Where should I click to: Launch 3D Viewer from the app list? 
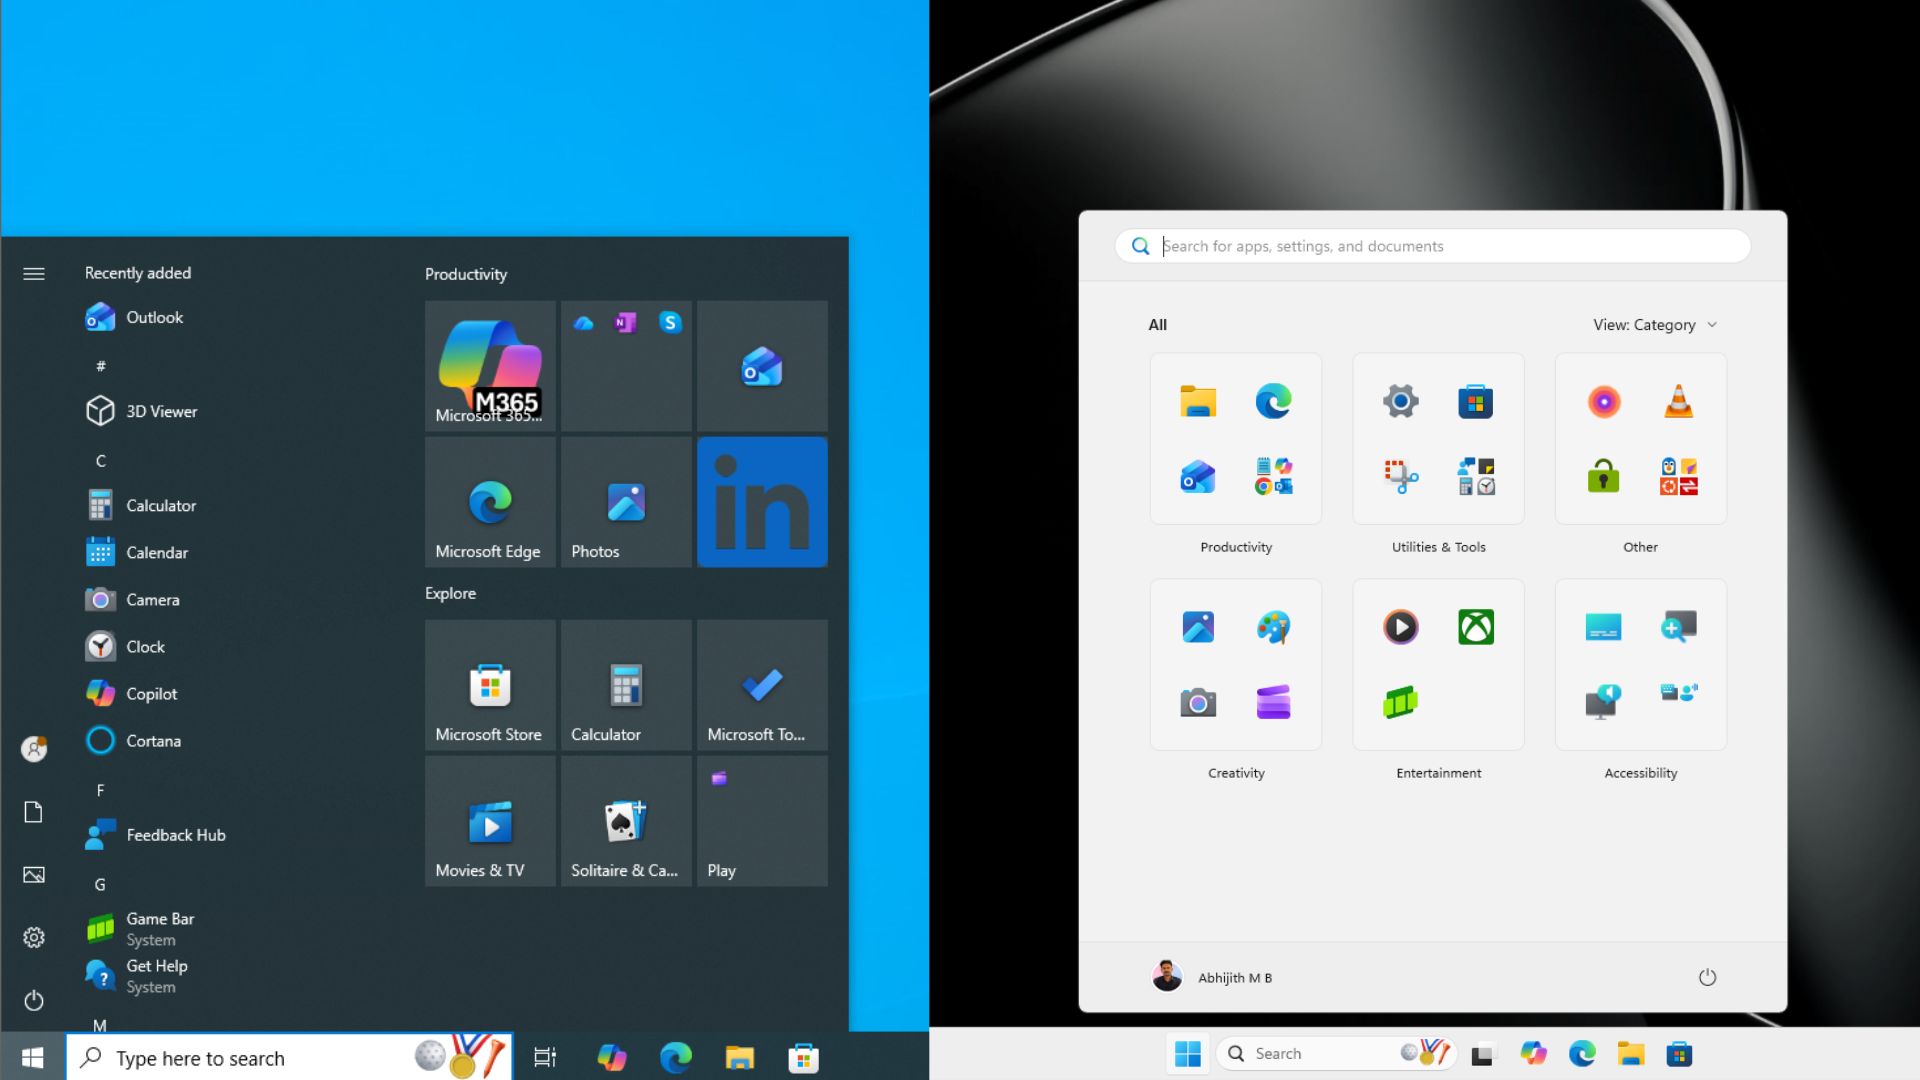141,411
